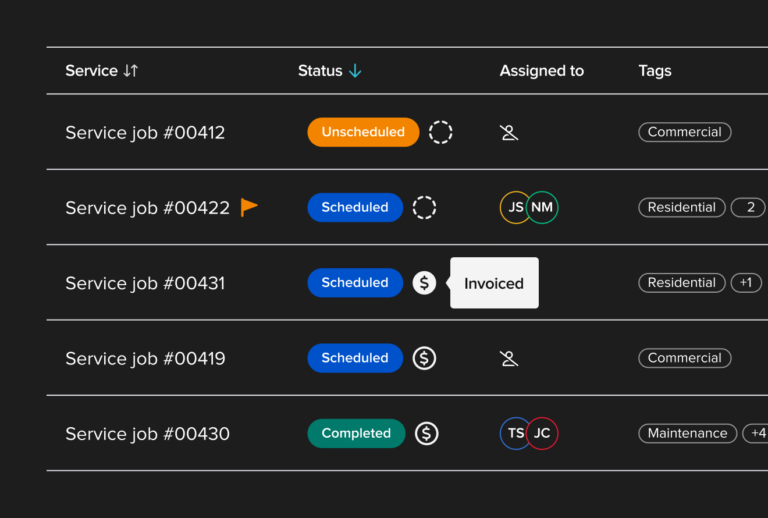Expand the 2 tag counter on job #00422
The height and width of the screenshot is (518, 768).
749,208
